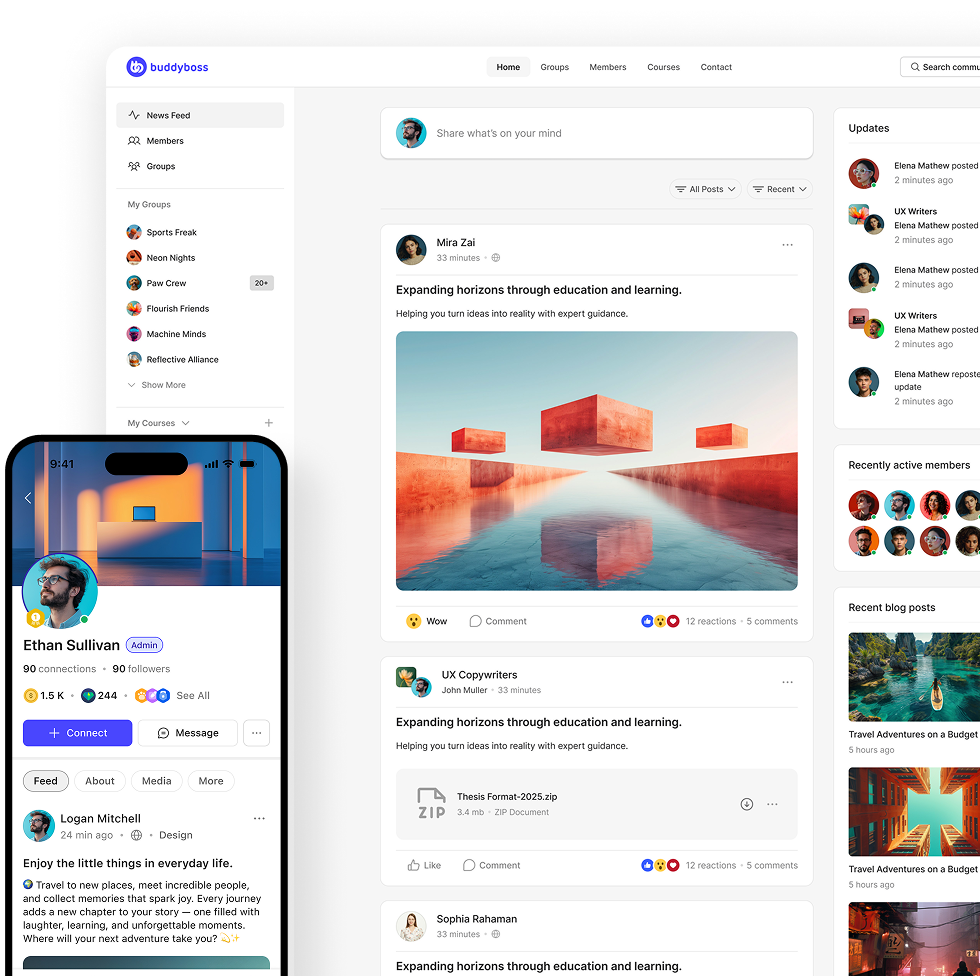980x976 pixels.
Task: Switch to the Home tab
Action: click(x=508, y=67)
